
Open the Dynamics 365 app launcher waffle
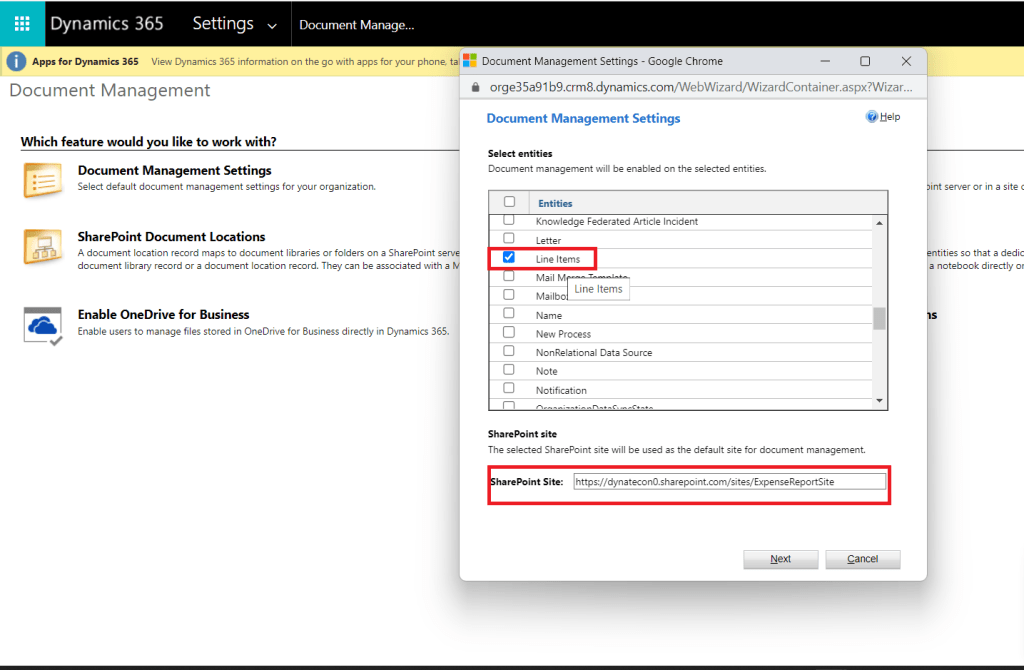coord(22,23)
